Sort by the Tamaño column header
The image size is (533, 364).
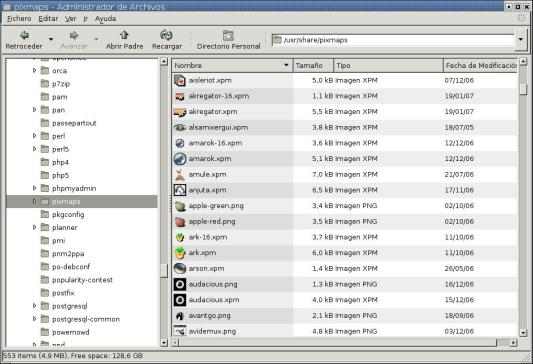point(313,65)
